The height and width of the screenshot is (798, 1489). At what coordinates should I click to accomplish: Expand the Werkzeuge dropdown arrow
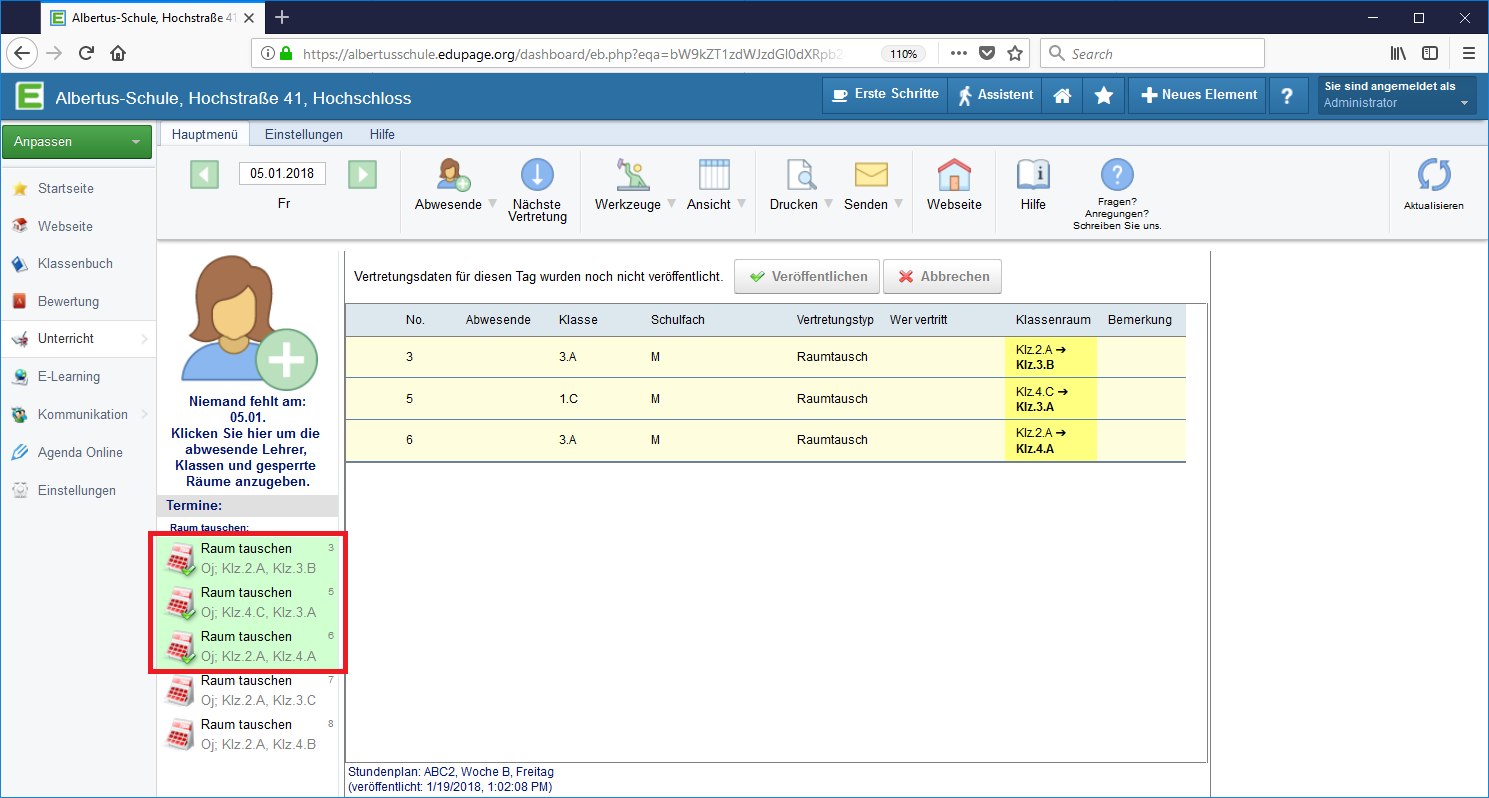click(x=671, y=204)
